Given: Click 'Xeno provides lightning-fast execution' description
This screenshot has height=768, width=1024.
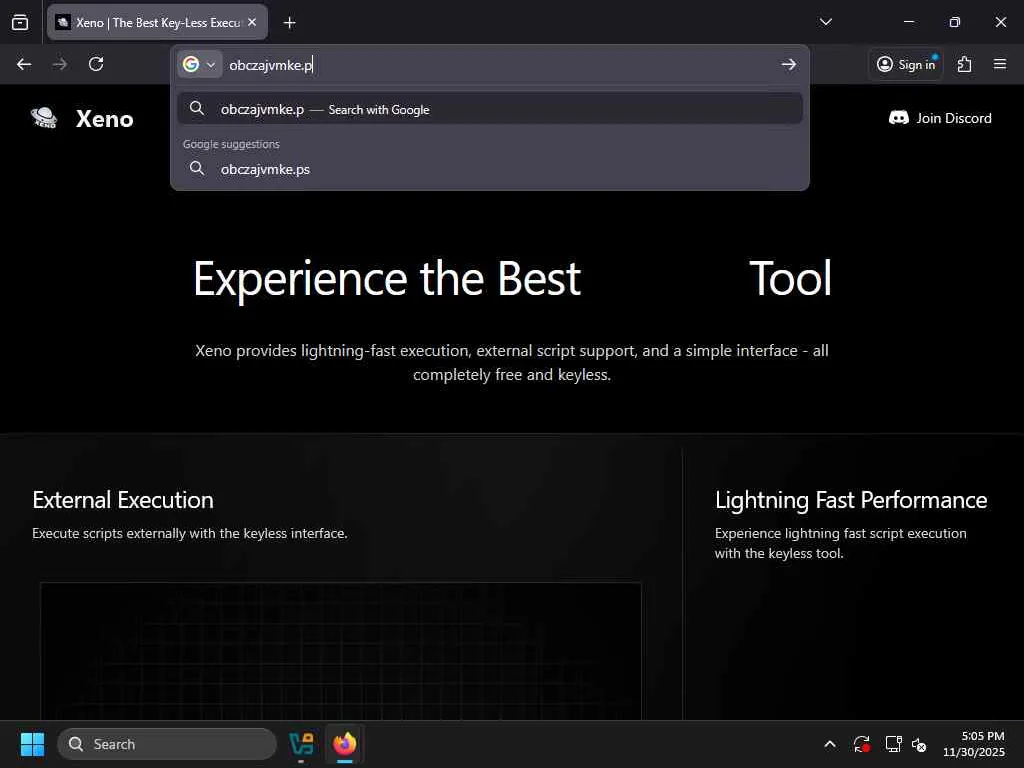Looking at the screenshot, I should (511, 362).
